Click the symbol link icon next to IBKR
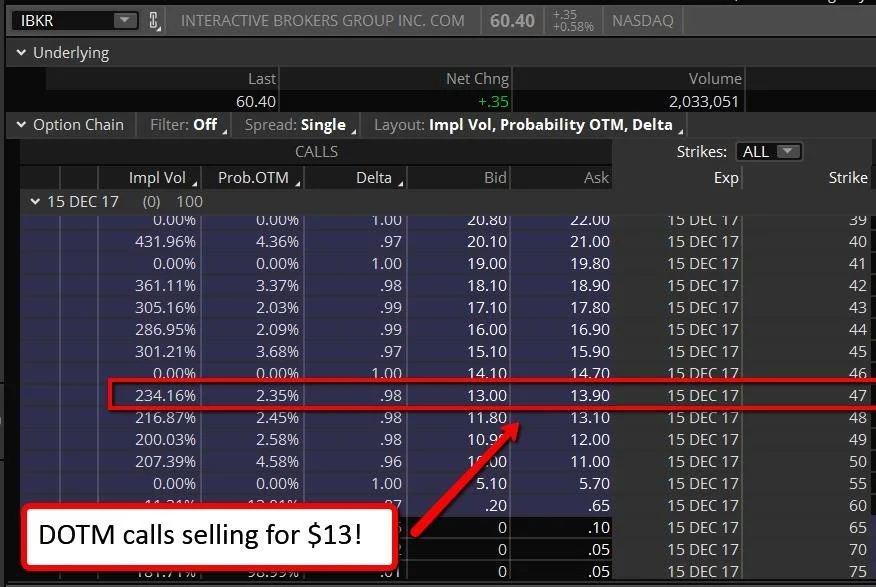This screenshot has width=876, height=587. pyautogui.click(x=154, y=21)
